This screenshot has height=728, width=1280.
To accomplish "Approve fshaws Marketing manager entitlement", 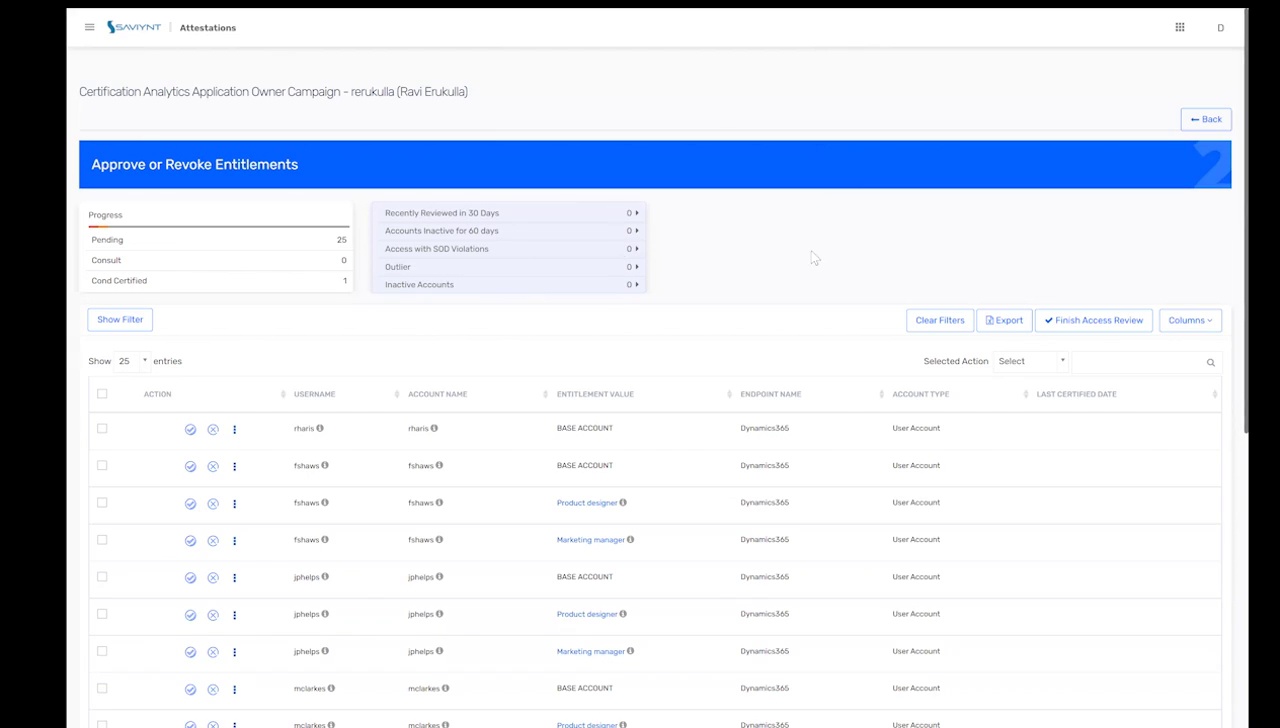I will point(190,540).
